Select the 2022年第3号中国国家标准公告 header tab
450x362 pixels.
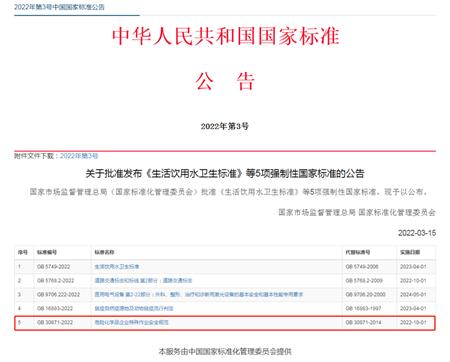click(59, 7)
